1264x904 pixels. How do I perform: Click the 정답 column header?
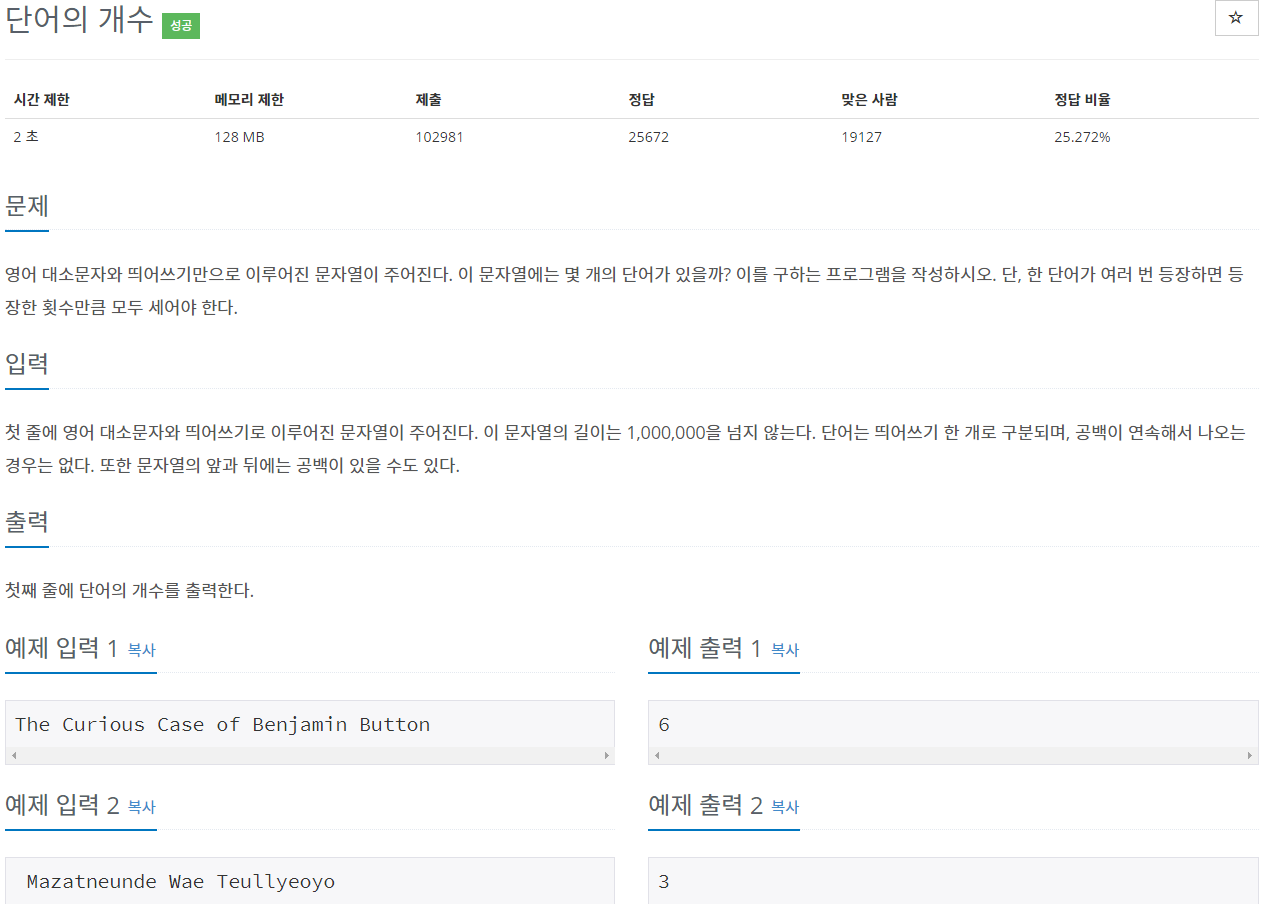tap(641, 100)
